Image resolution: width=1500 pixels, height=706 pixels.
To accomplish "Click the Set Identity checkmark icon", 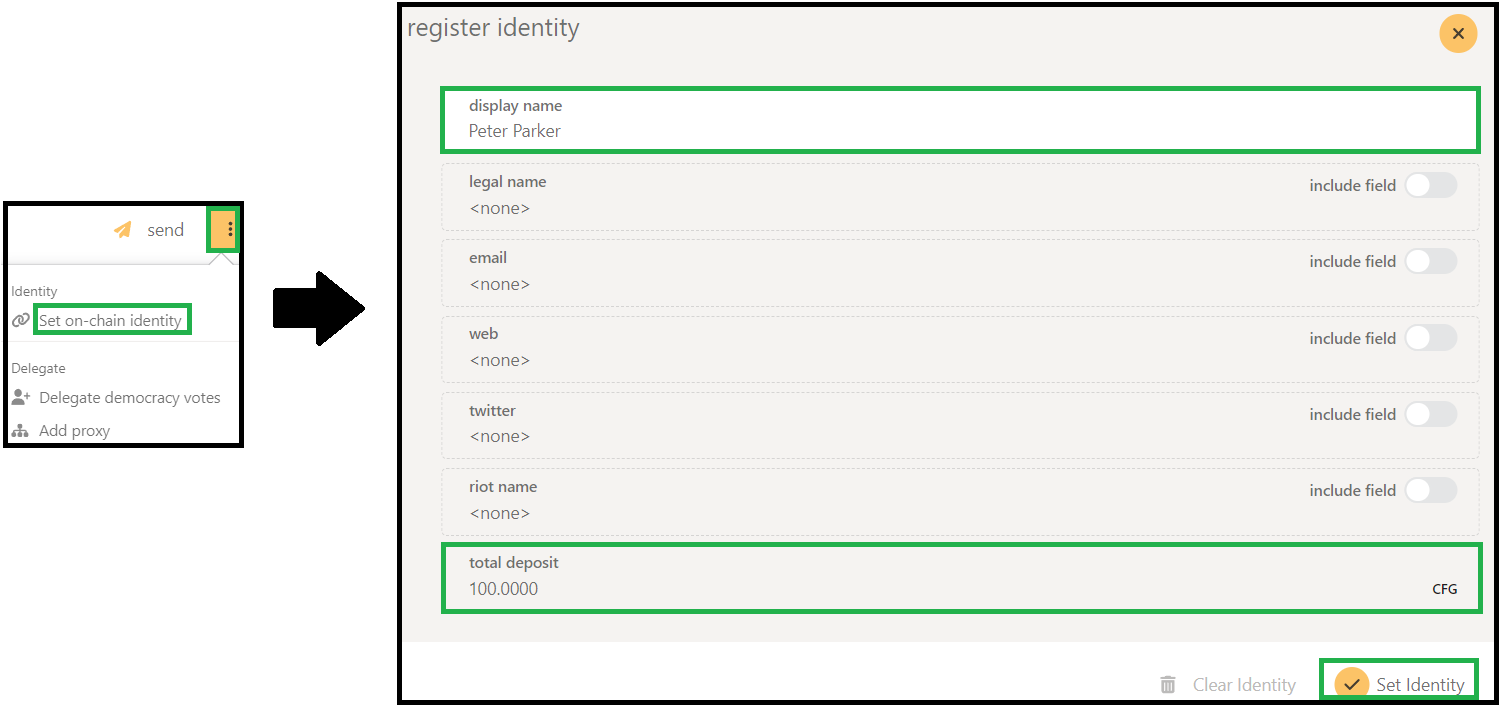I will click(x=1352, y=684).
